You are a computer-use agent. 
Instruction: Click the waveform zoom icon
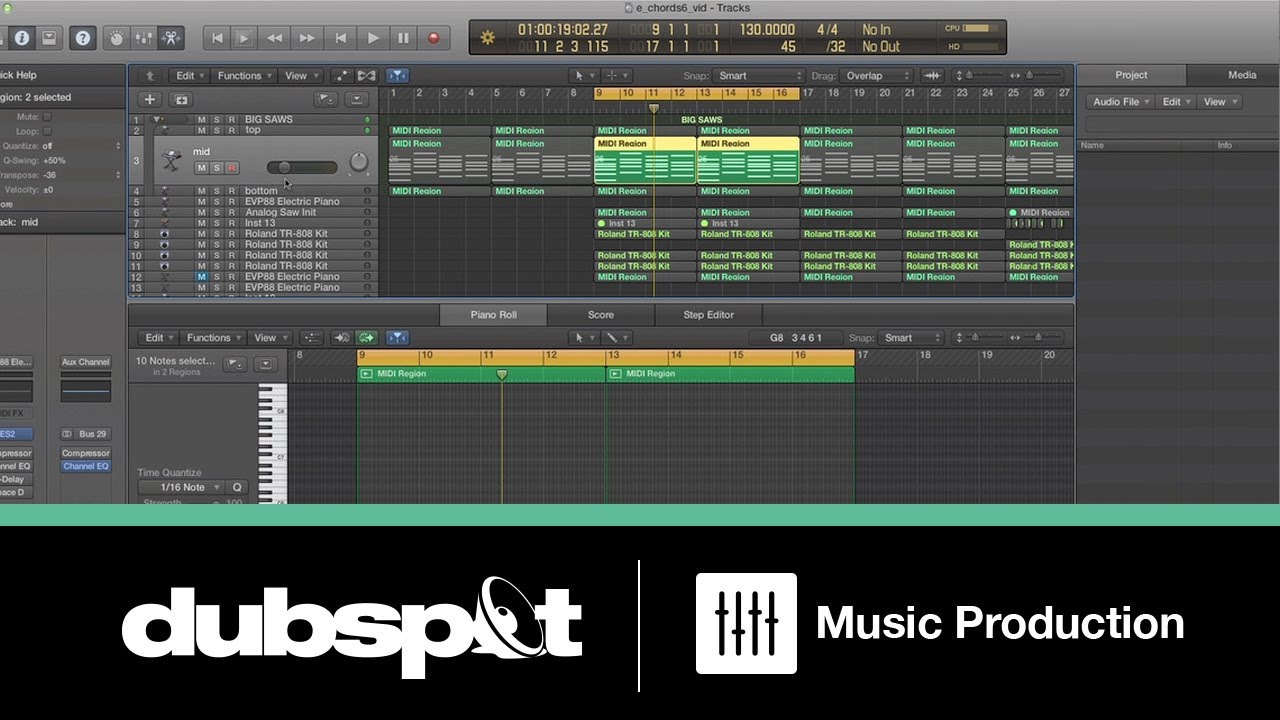932,75
